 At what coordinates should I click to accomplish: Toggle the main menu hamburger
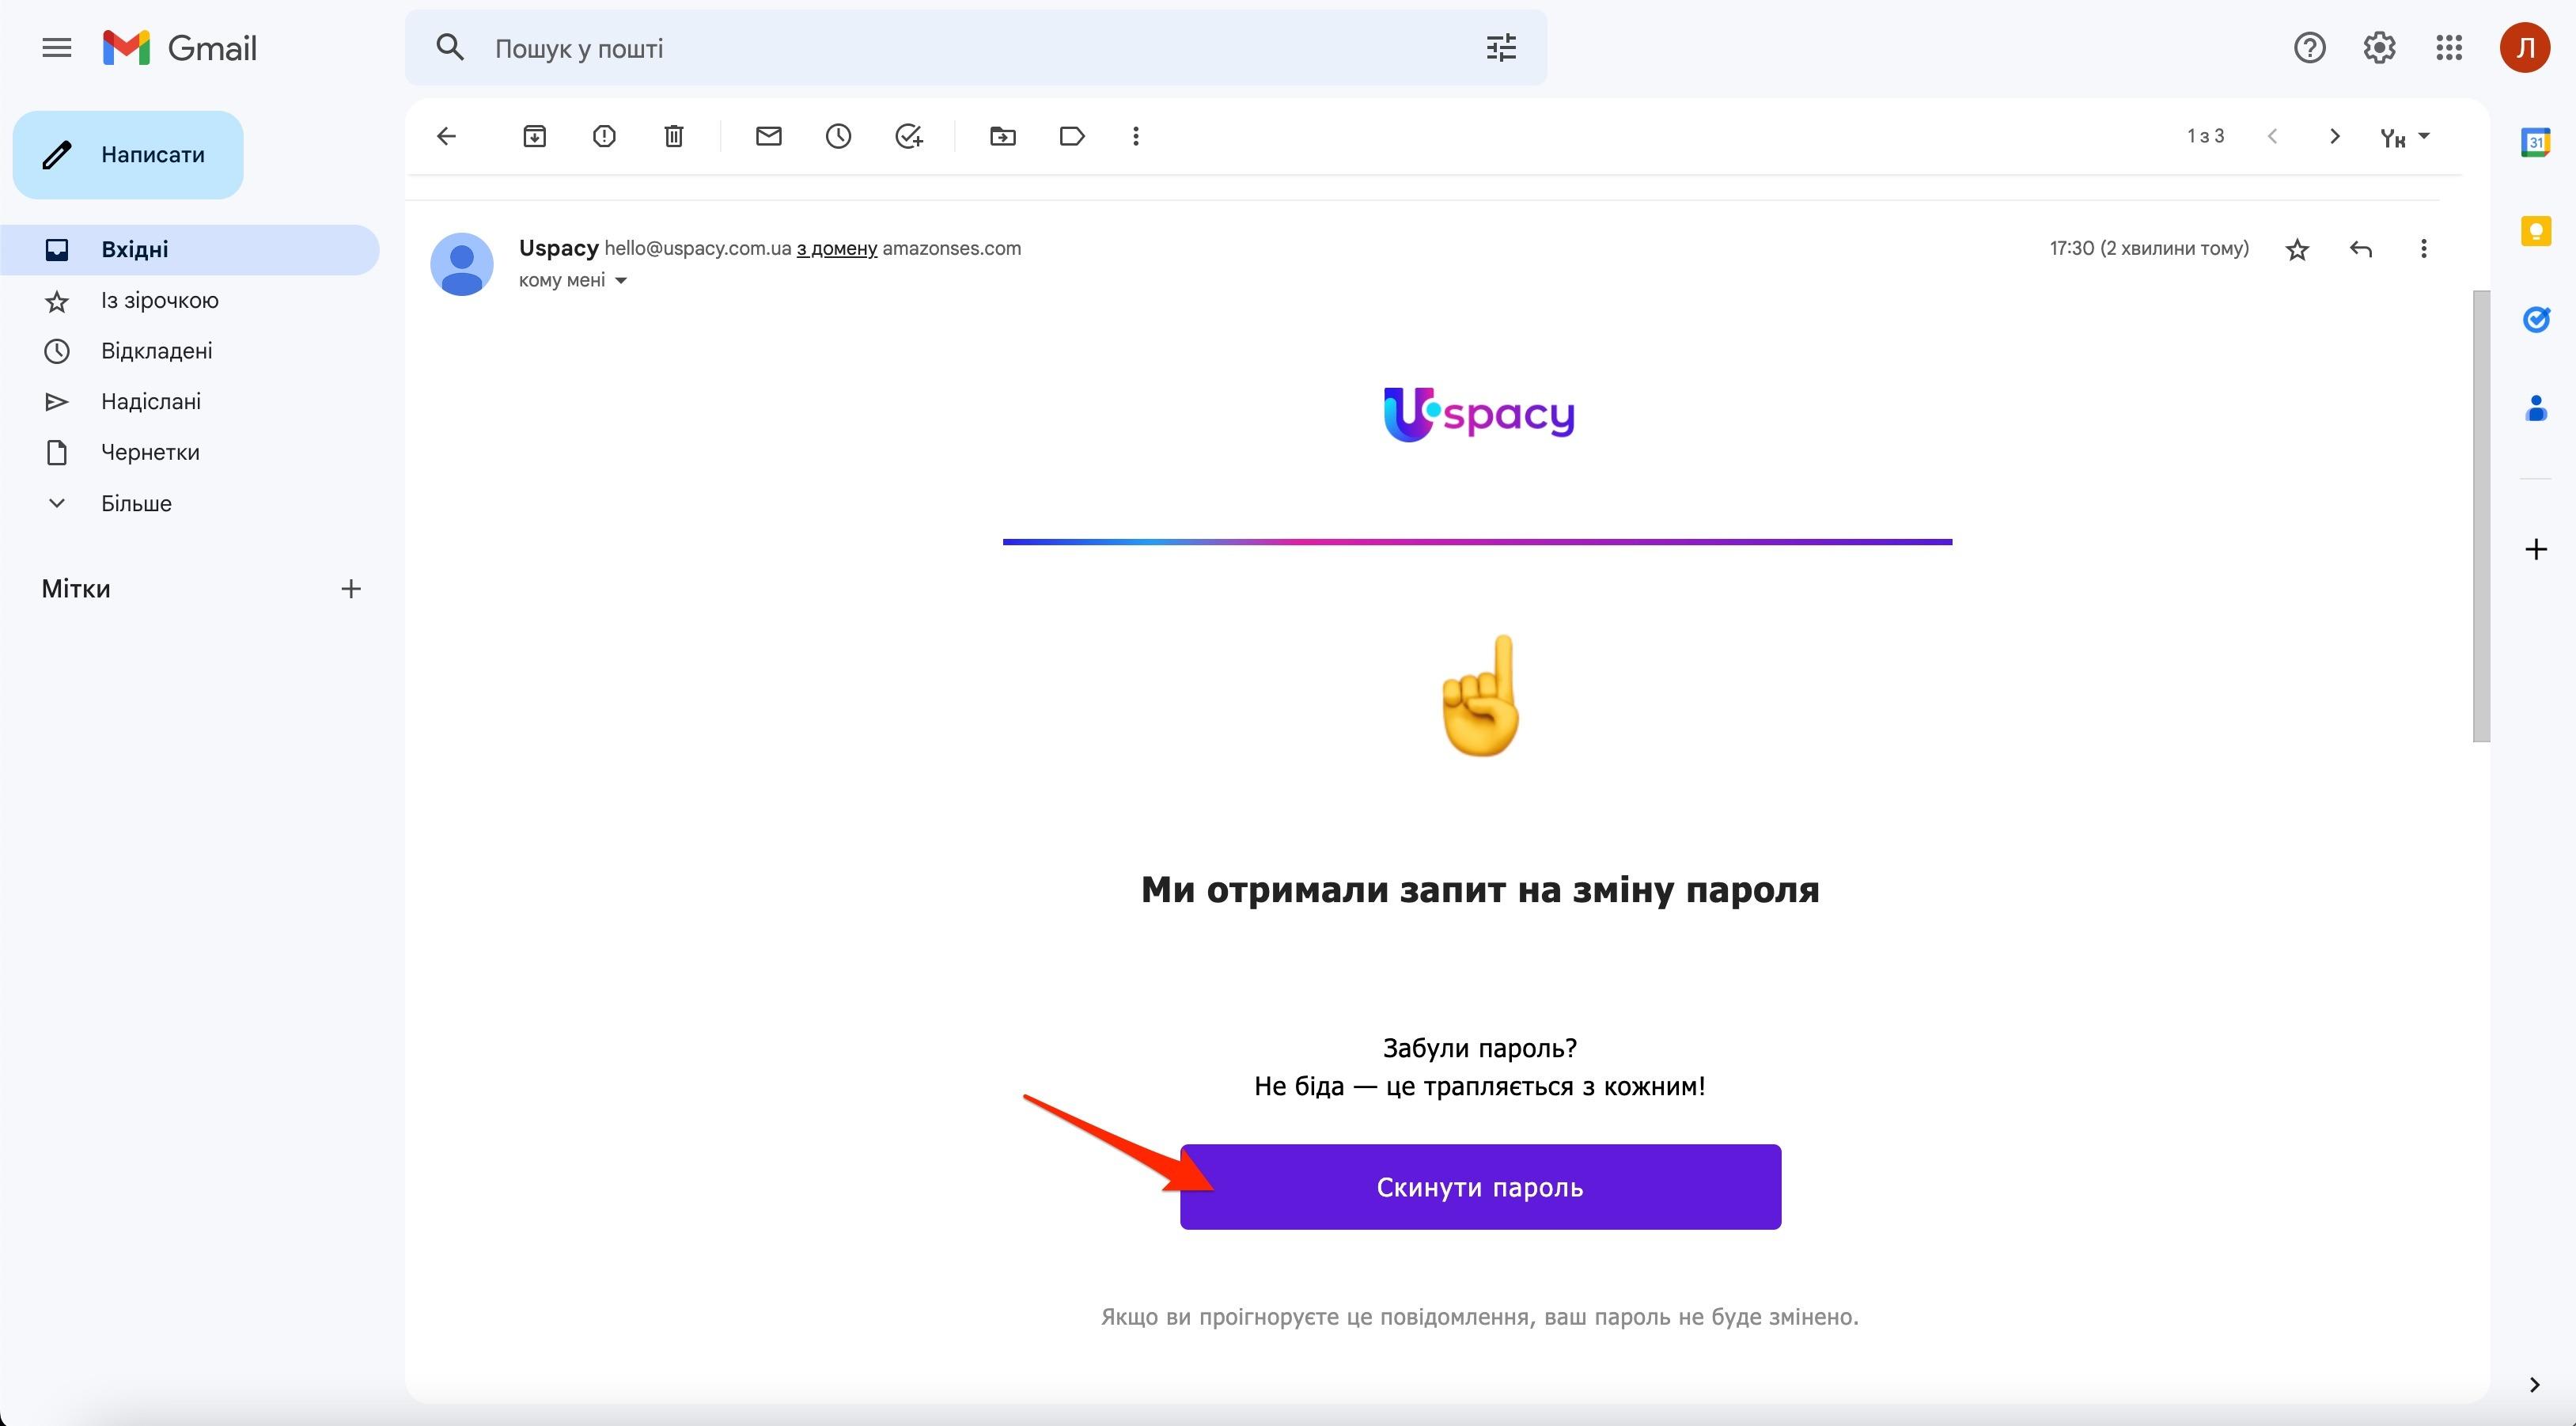coord(57,48)
